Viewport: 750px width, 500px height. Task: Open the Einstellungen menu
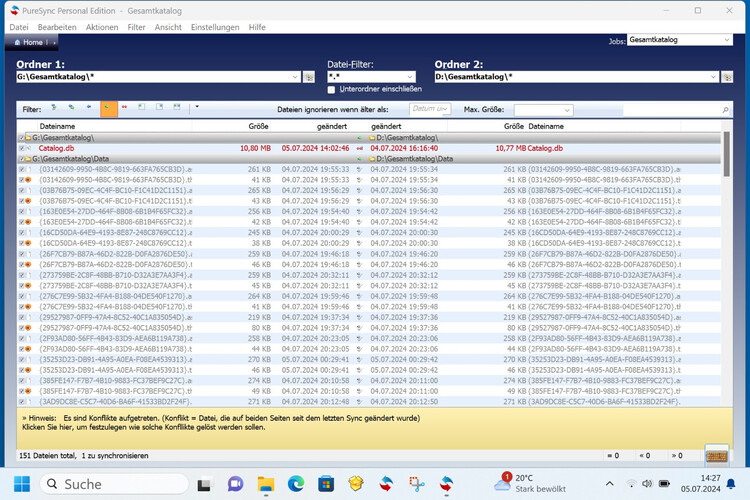tap(215, 27)
